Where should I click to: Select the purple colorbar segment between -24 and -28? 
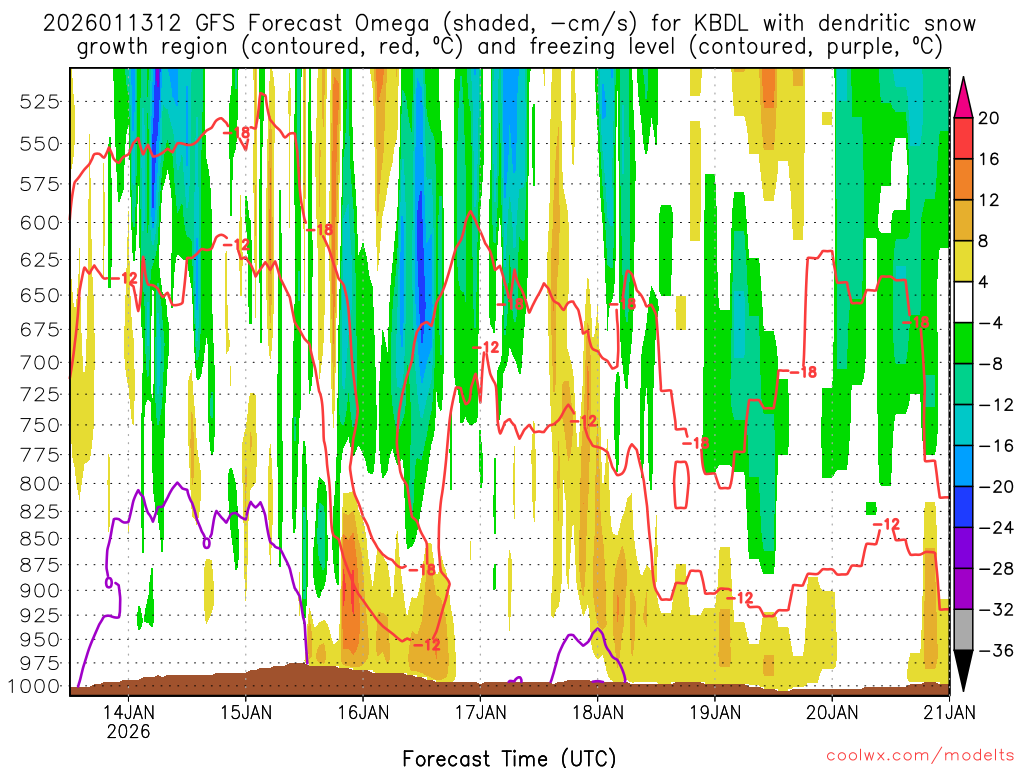pos(963,548)
